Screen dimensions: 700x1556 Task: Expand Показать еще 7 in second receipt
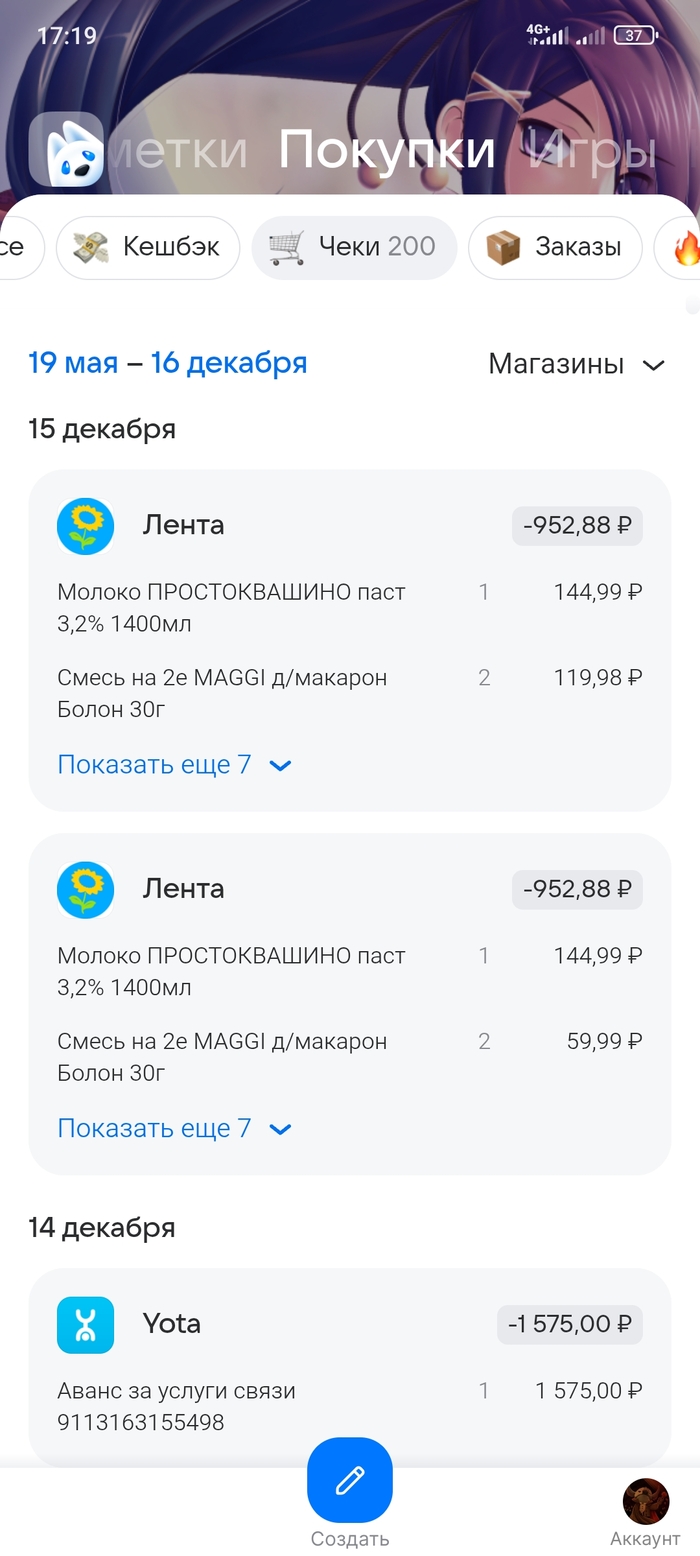click(174, 1129)
